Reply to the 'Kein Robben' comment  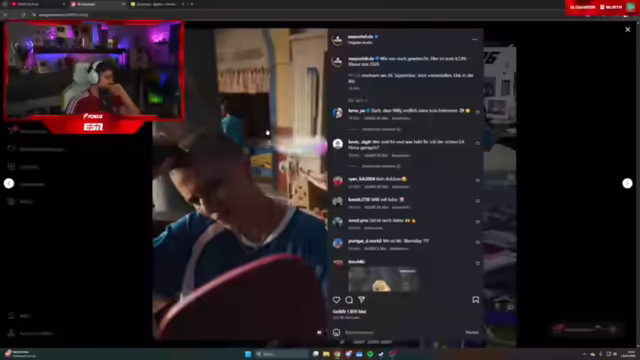pos(401,187)
